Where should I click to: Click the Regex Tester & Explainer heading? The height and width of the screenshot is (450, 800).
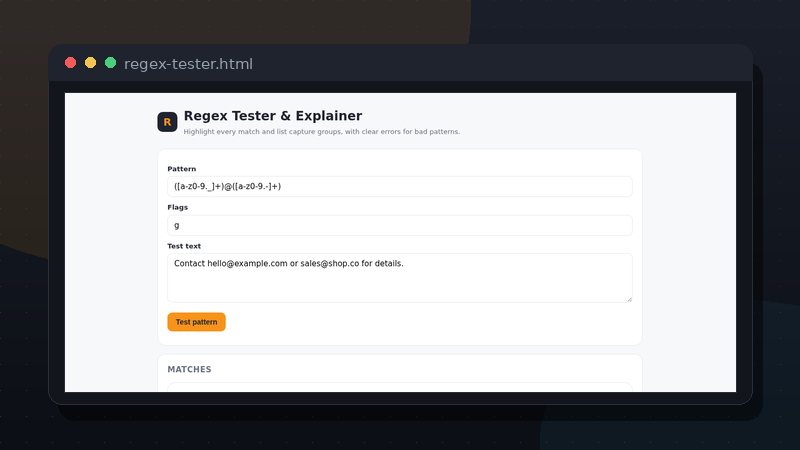click(273, 116)
